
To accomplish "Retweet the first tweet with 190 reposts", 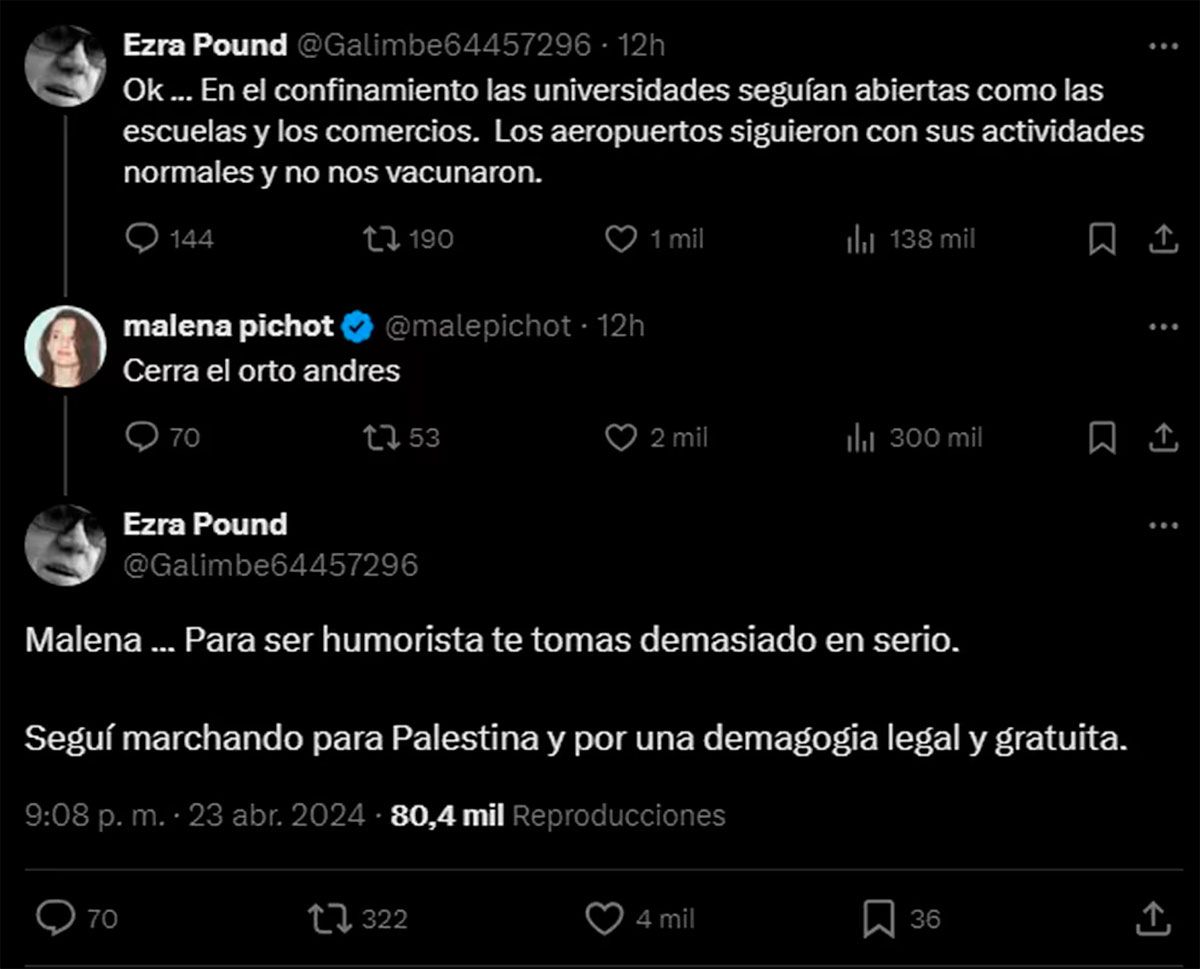I will pyautogui.click(x=383, y=239).
